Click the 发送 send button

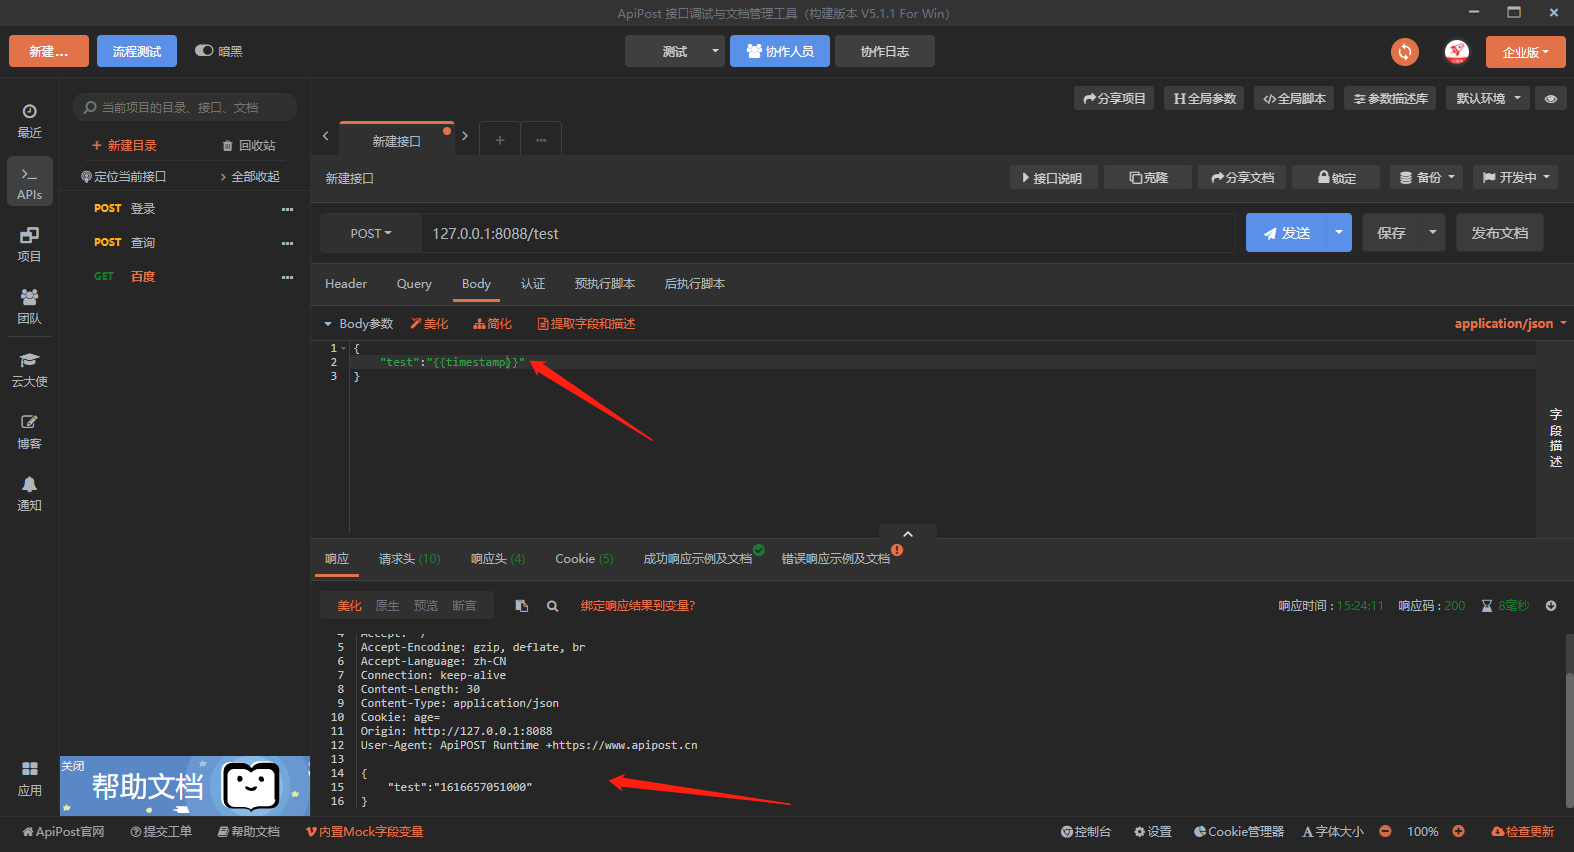point(1286,232)
